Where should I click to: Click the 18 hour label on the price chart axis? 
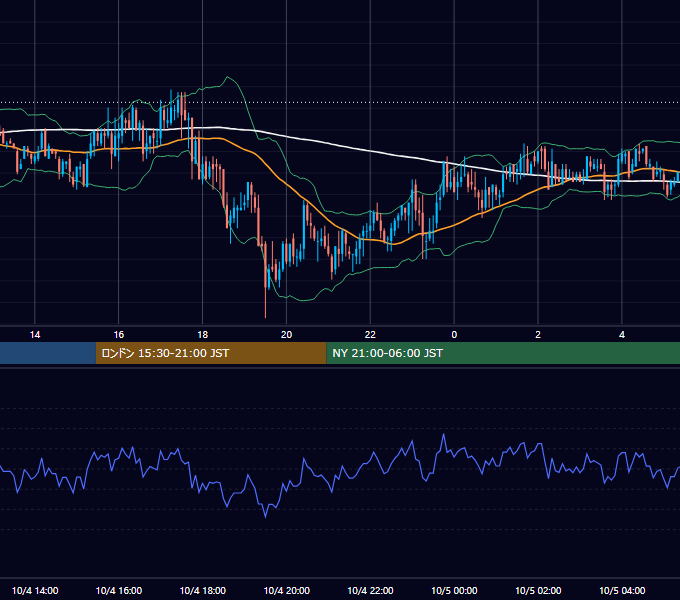203,335
